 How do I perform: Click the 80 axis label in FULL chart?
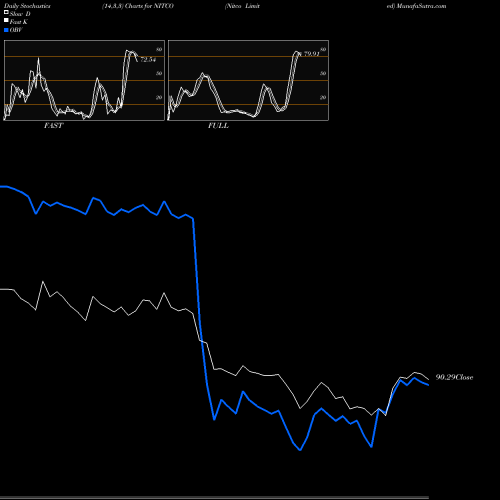click(323, 49)
